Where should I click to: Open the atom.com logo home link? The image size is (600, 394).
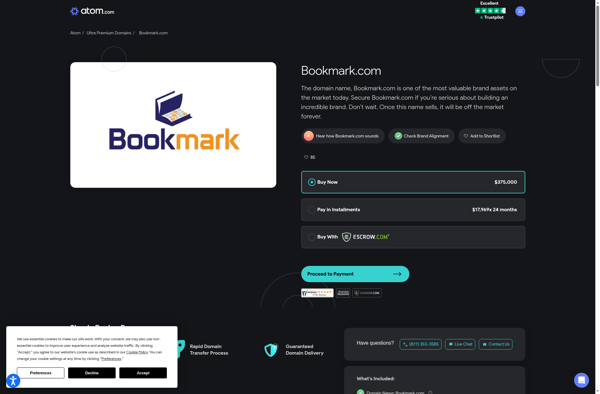click(92, 11)
